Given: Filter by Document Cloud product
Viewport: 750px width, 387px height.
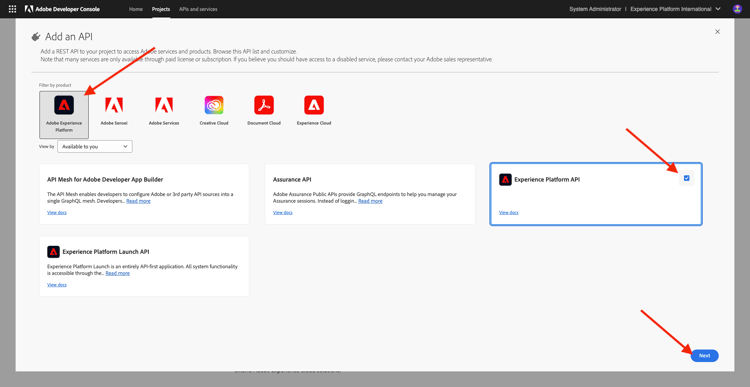Looking at the screenshot, I should point(264,111).
